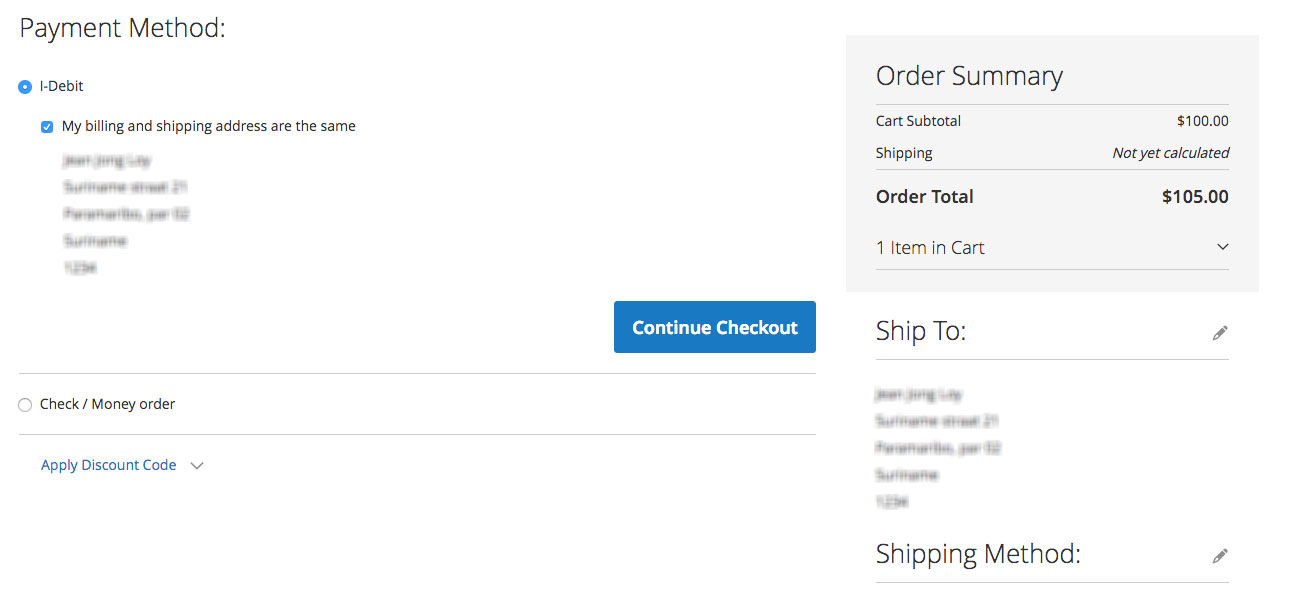Select the I-Debit radio button
The image size is (1298, 616).
point(25,87)
